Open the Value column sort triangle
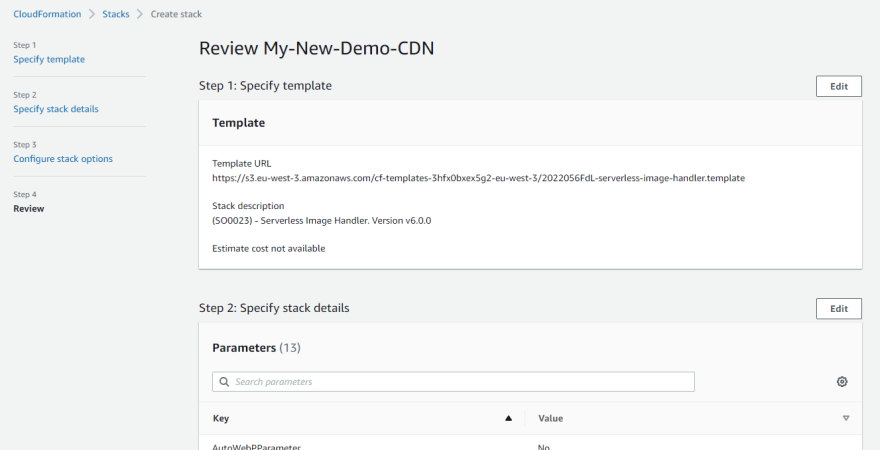 pyautogui.click(x=846, y=418)
